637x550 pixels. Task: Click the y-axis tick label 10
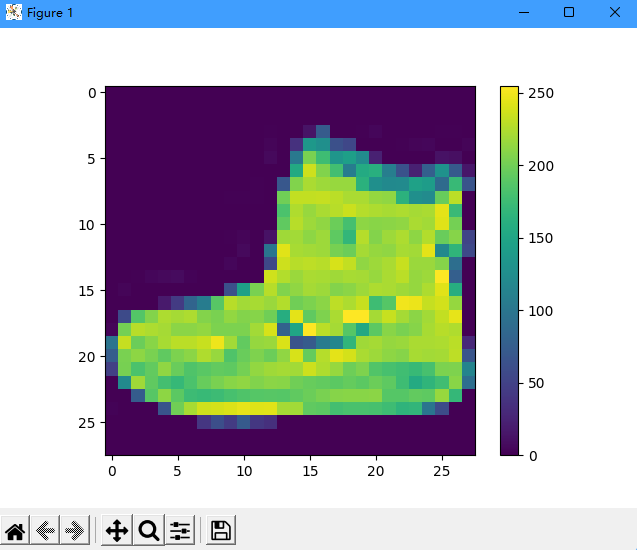click(x=87, y=225)
